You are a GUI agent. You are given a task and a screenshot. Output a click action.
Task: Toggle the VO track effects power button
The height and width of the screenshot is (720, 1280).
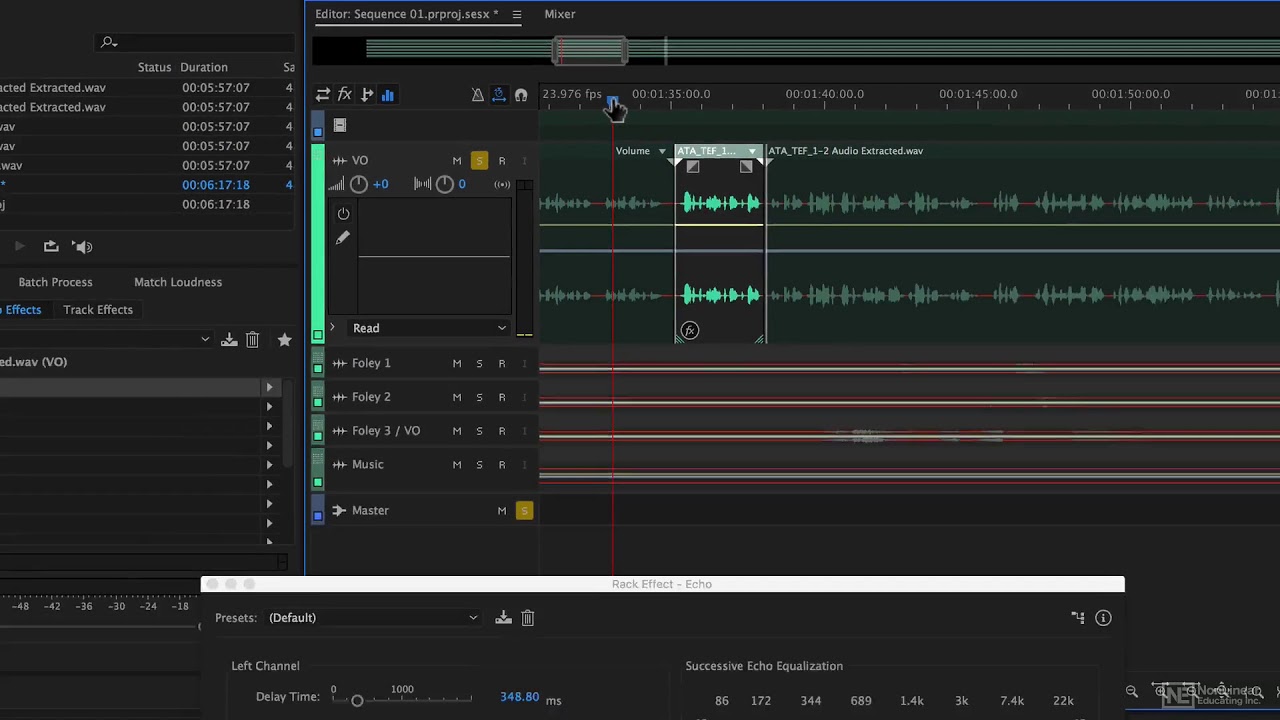coord(343,214)
